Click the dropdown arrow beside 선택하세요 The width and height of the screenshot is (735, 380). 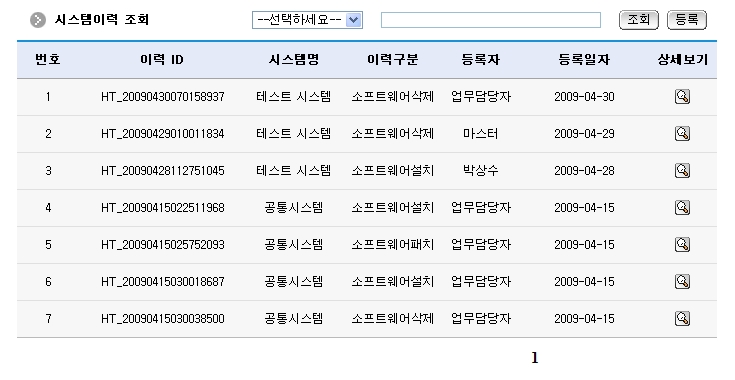353,20
